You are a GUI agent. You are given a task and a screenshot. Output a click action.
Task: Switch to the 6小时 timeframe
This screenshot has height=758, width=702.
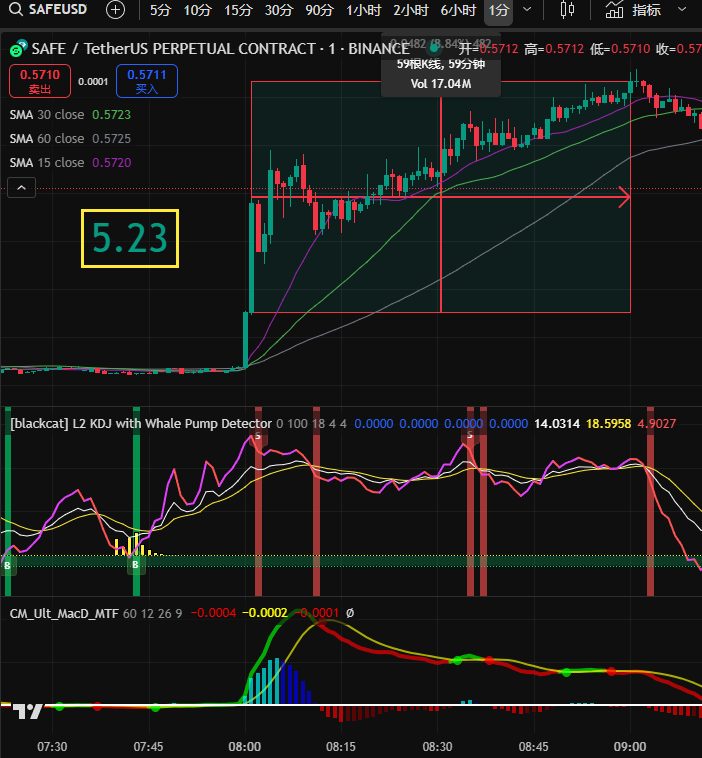(458, 10)
